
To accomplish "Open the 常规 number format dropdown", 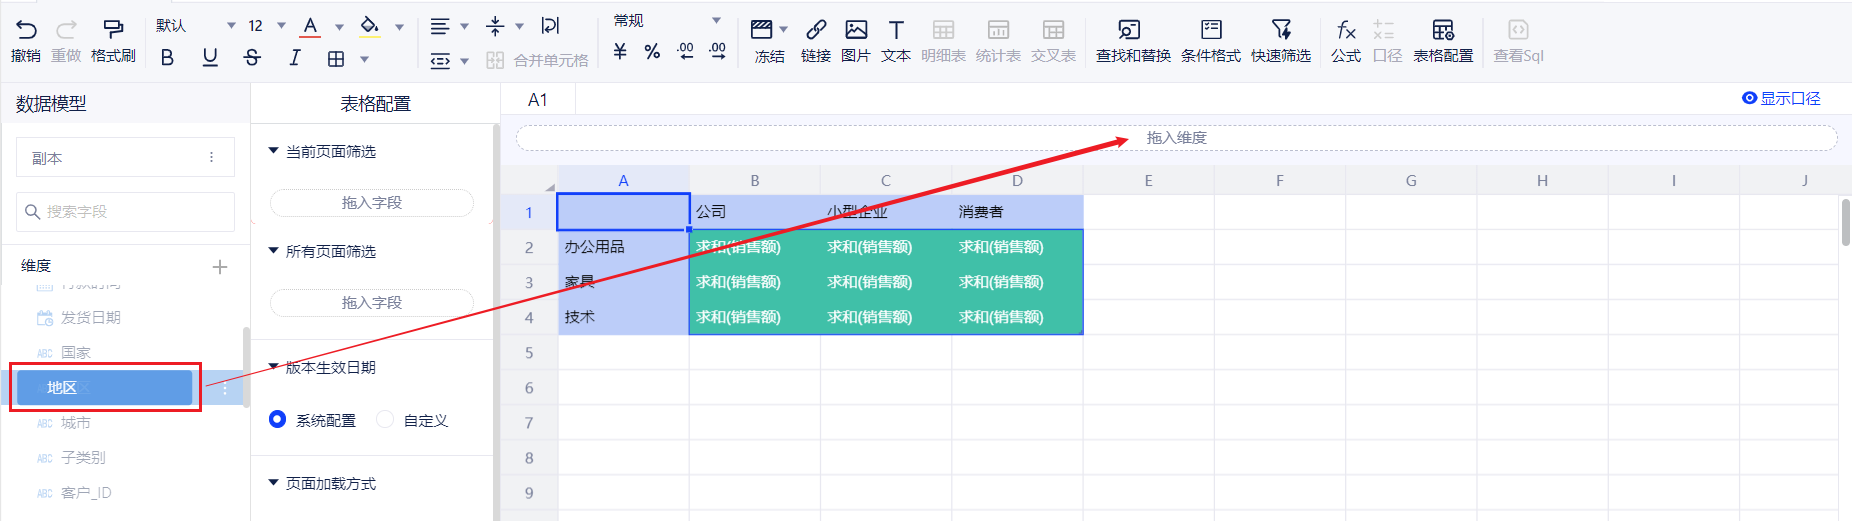I will 716,21.
